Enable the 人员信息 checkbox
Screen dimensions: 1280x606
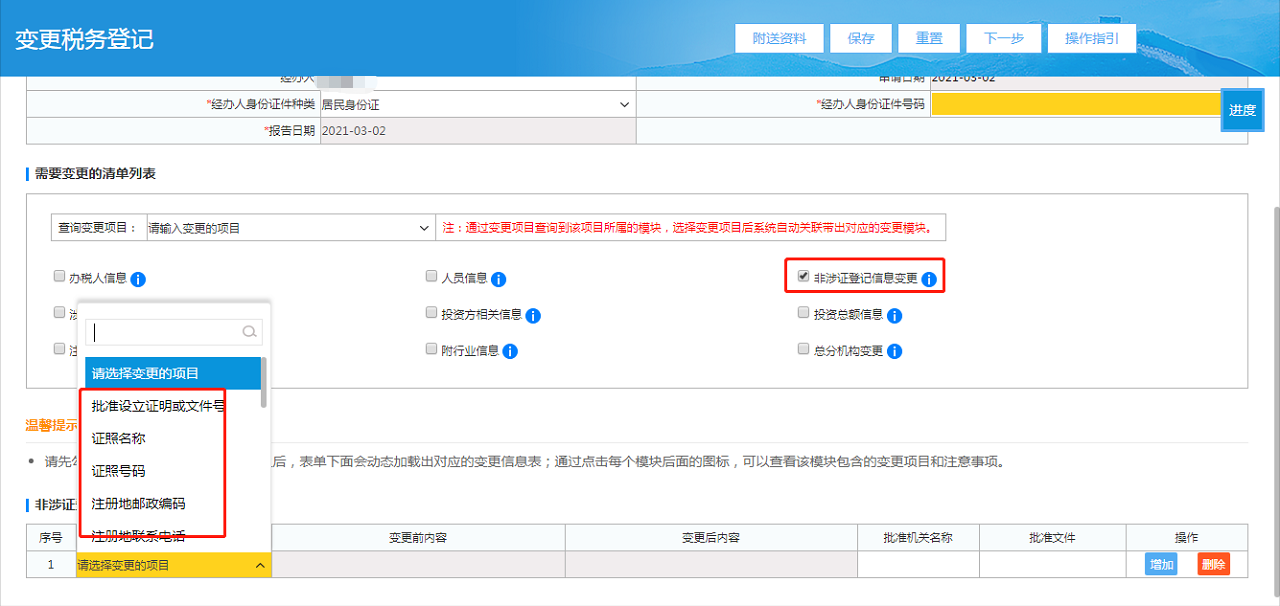pyautogui.click(x=431, y=277)
